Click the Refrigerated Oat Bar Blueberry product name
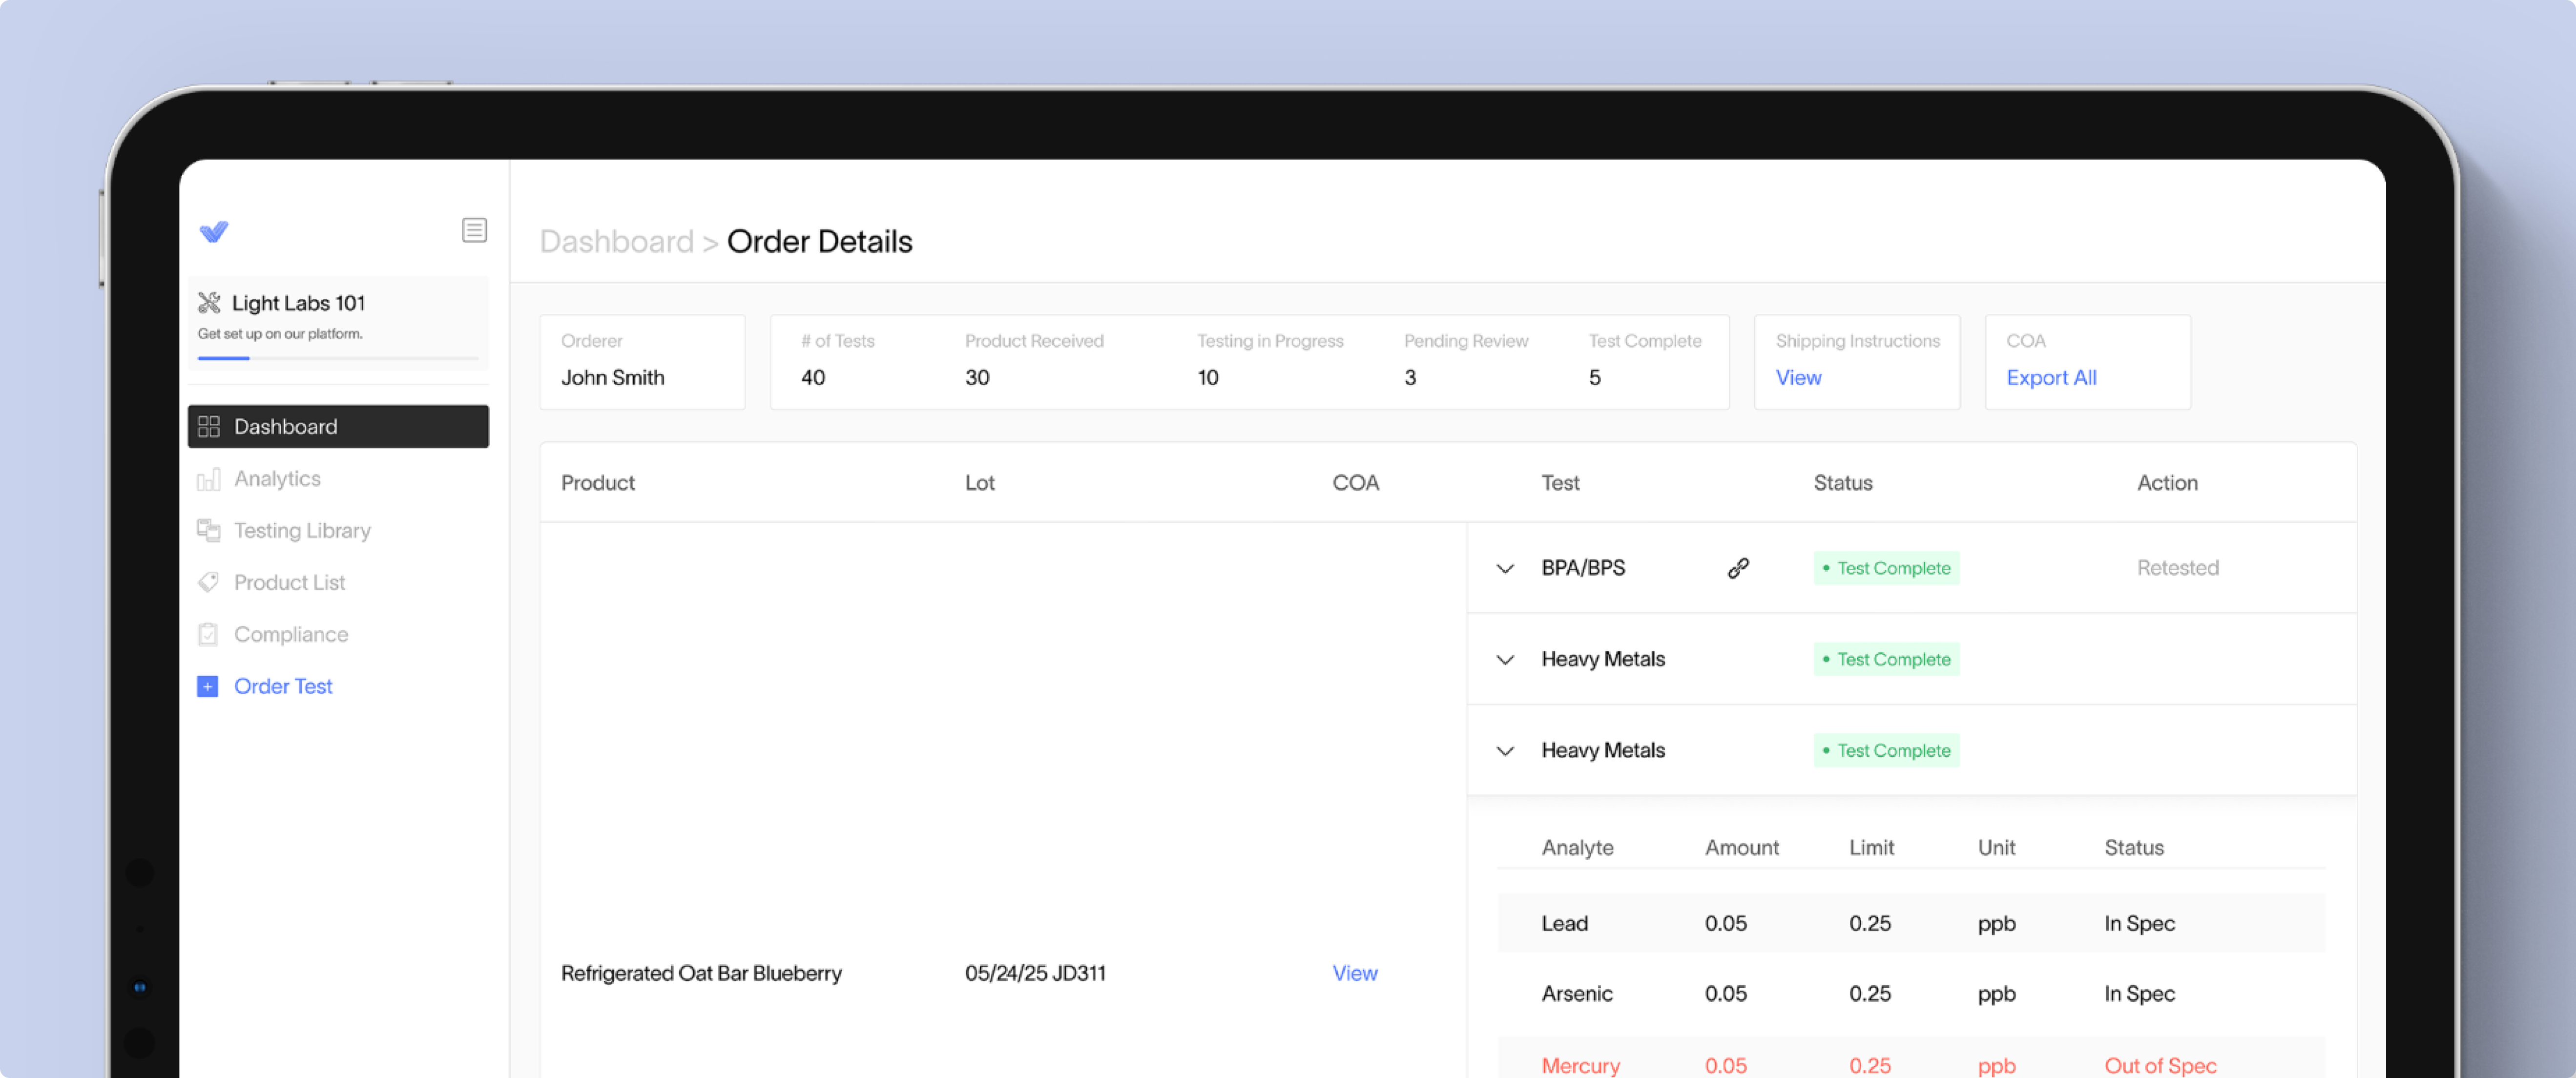Screen dimensions: 2576x1078 point(701,973)
